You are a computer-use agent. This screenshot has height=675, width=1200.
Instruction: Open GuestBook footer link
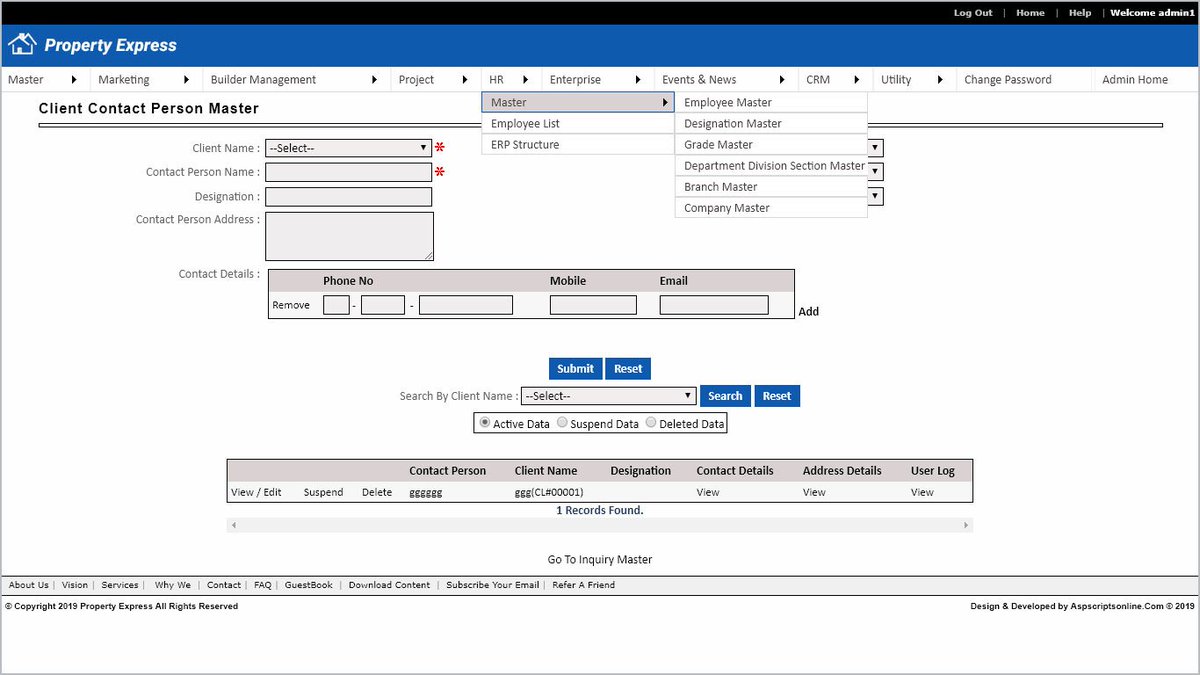coord(309,585)
